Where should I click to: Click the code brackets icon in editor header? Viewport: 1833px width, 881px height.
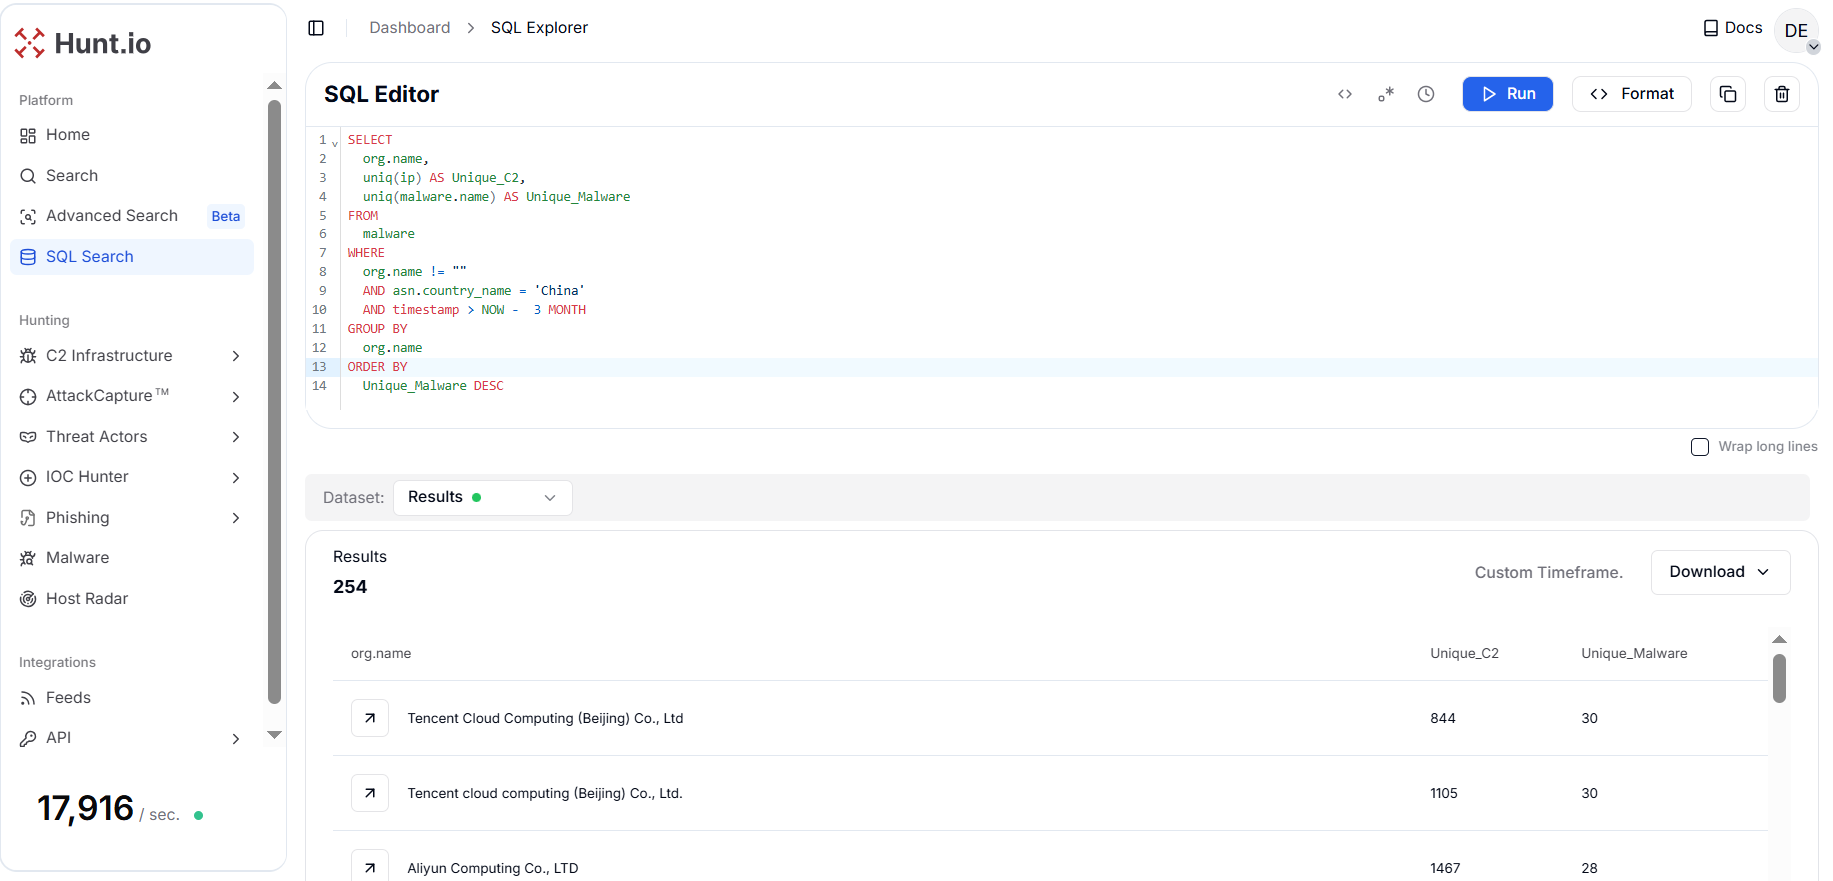1345,94
